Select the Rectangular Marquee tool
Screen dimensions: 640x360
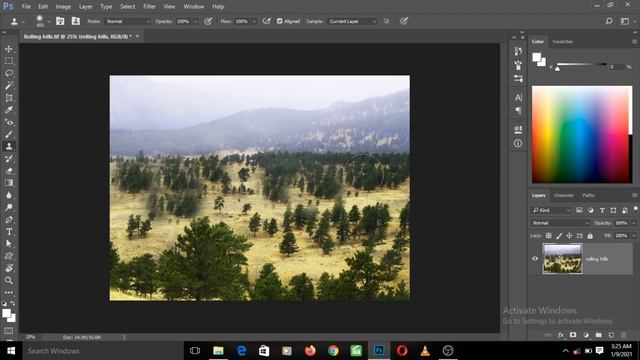coord(9,61)
